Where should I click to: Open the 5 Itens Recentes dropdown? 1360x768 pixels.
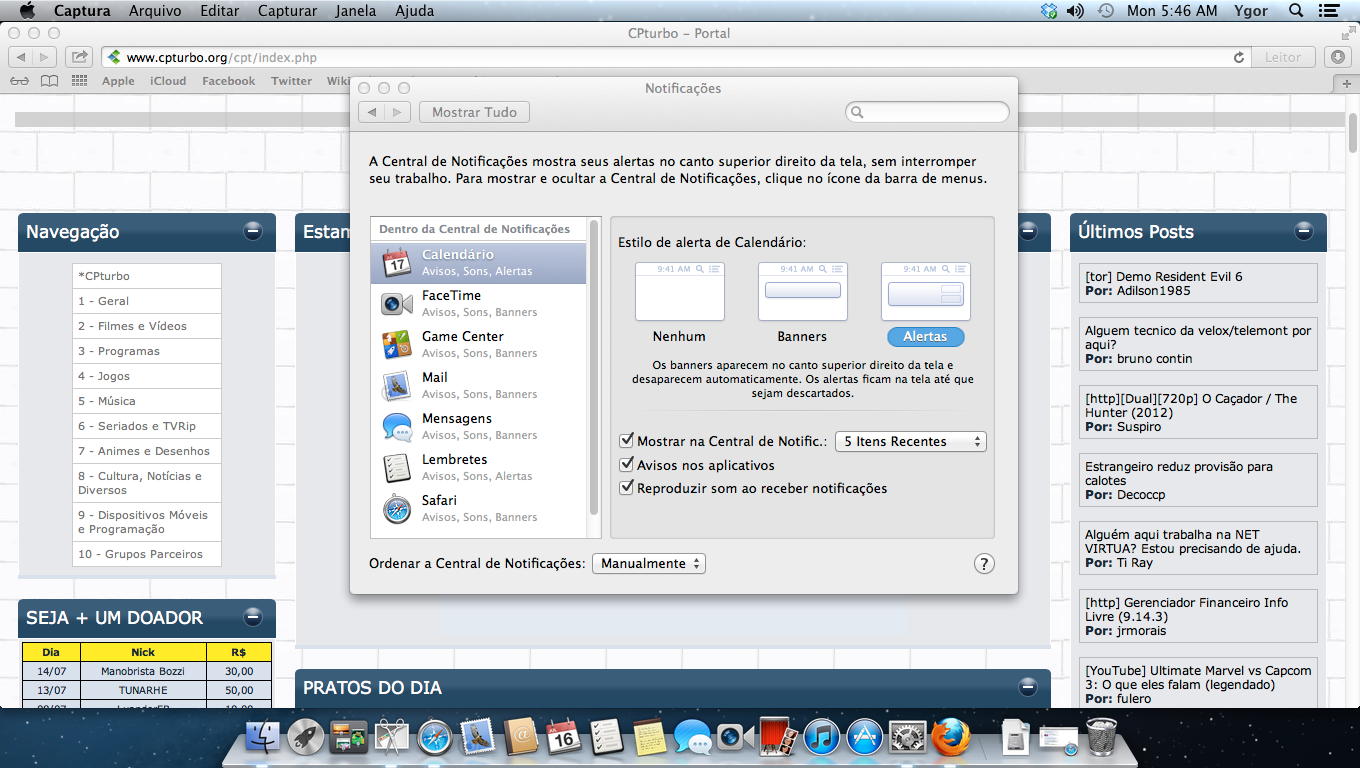click(x=910, y=441)
